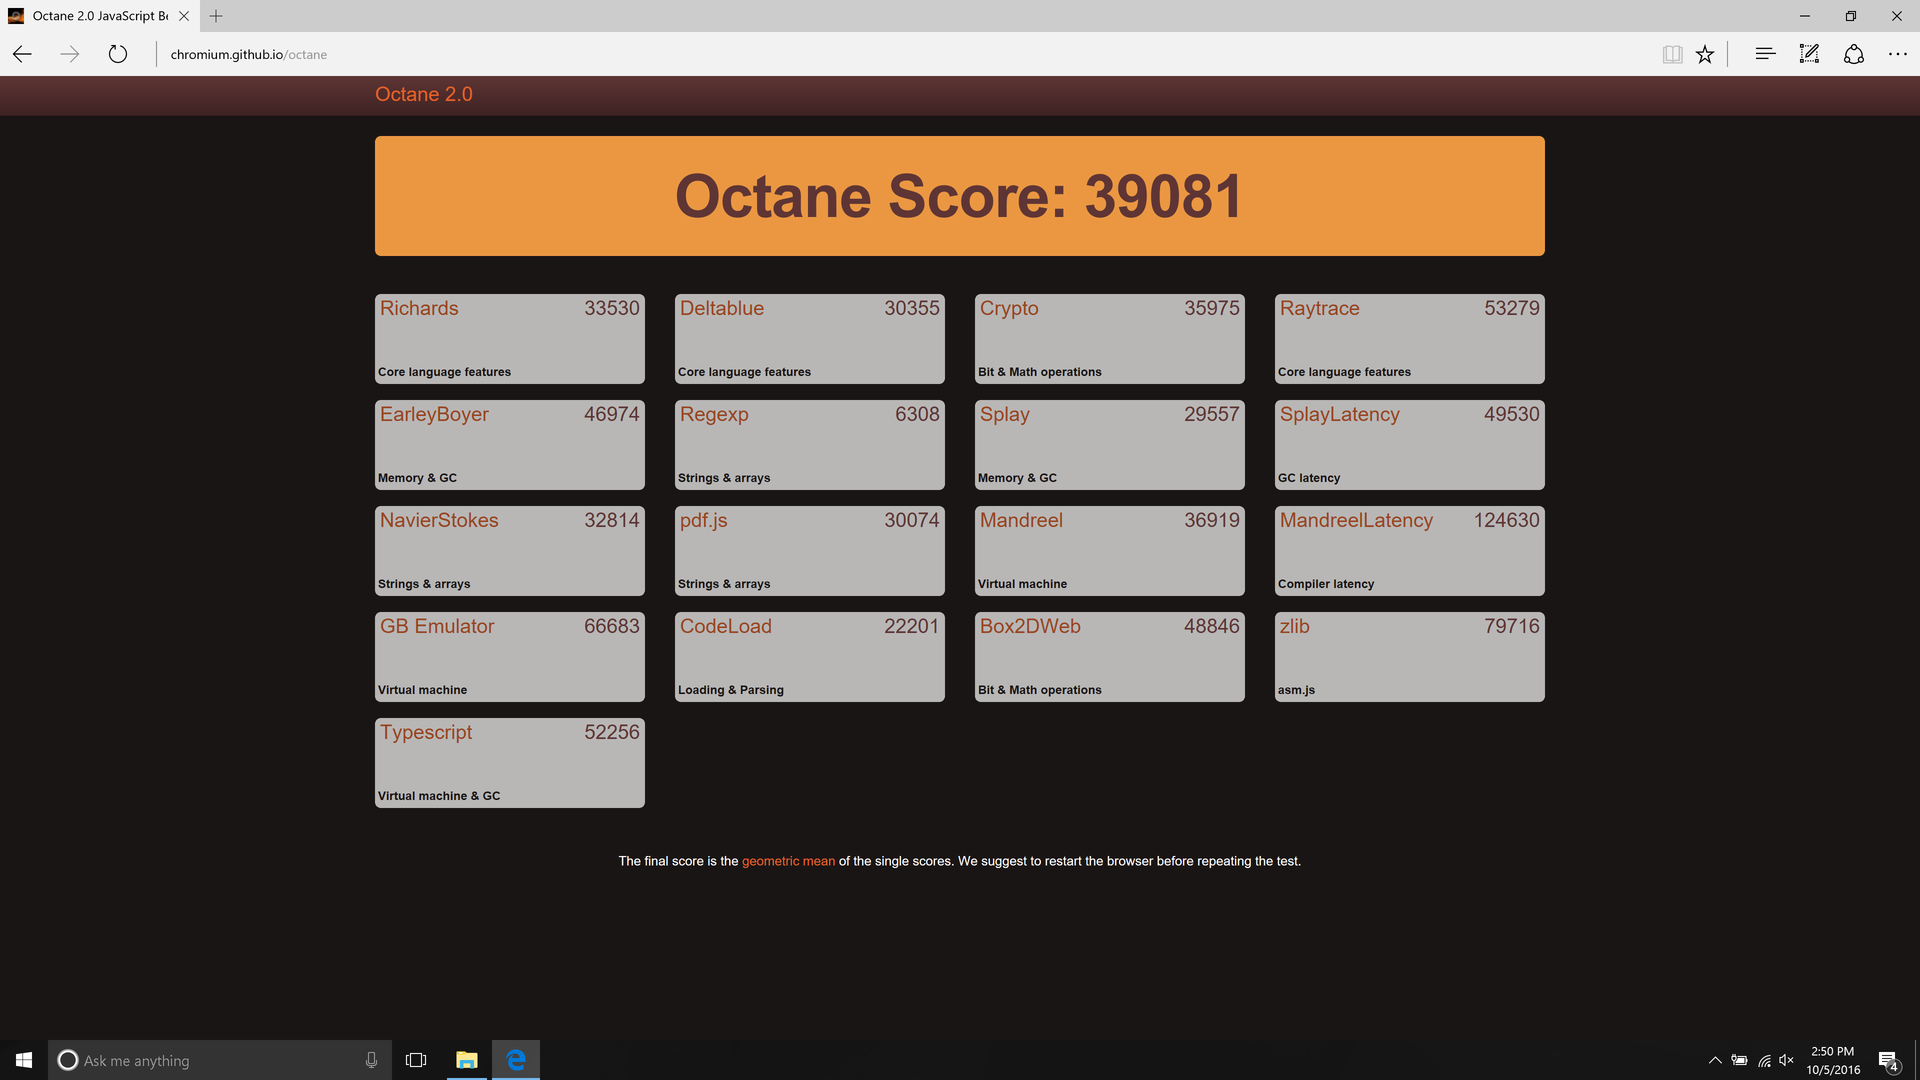The image size is (1920, 1080).
Task: Click the Octane 2.0 header link
Action: tap(423, 94)
